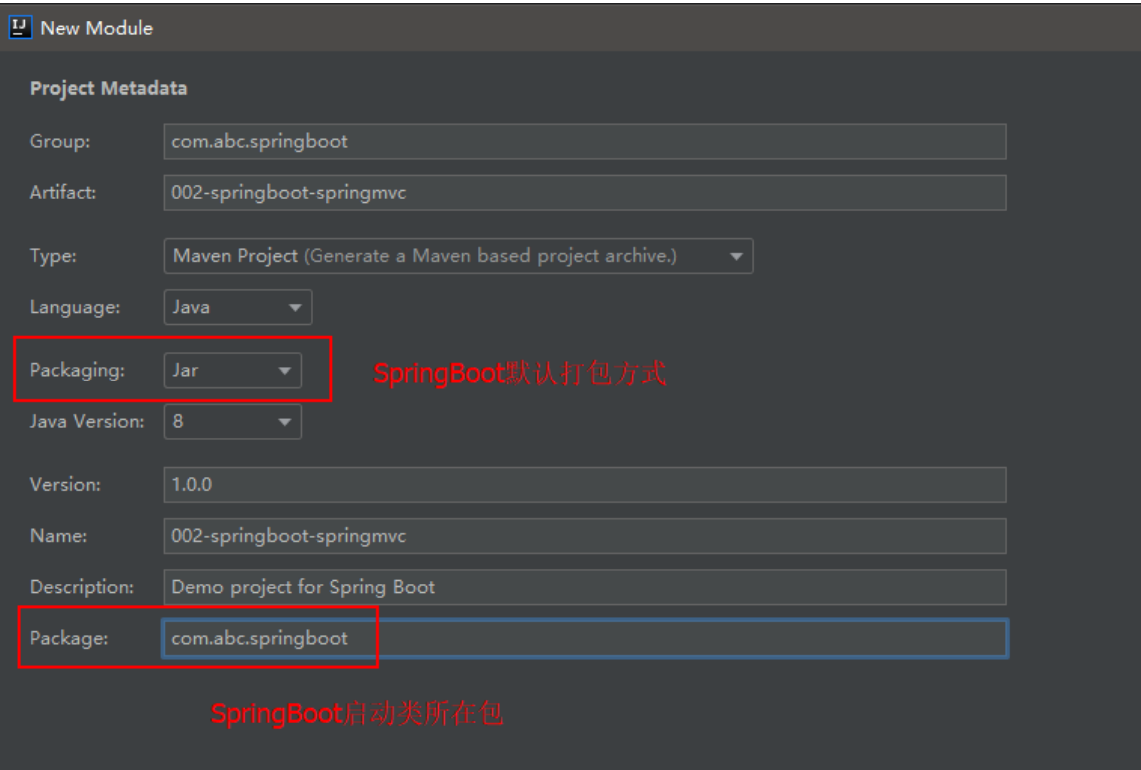Click the Artifact: label
Image resolution: width=1141 pixels, height=770 pixels.
pos(63,193)
